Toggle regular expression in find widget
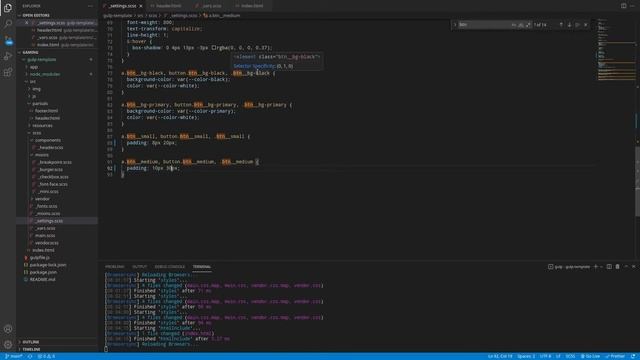The height and width of the screenshot is (360, 640). coord(528,24)
